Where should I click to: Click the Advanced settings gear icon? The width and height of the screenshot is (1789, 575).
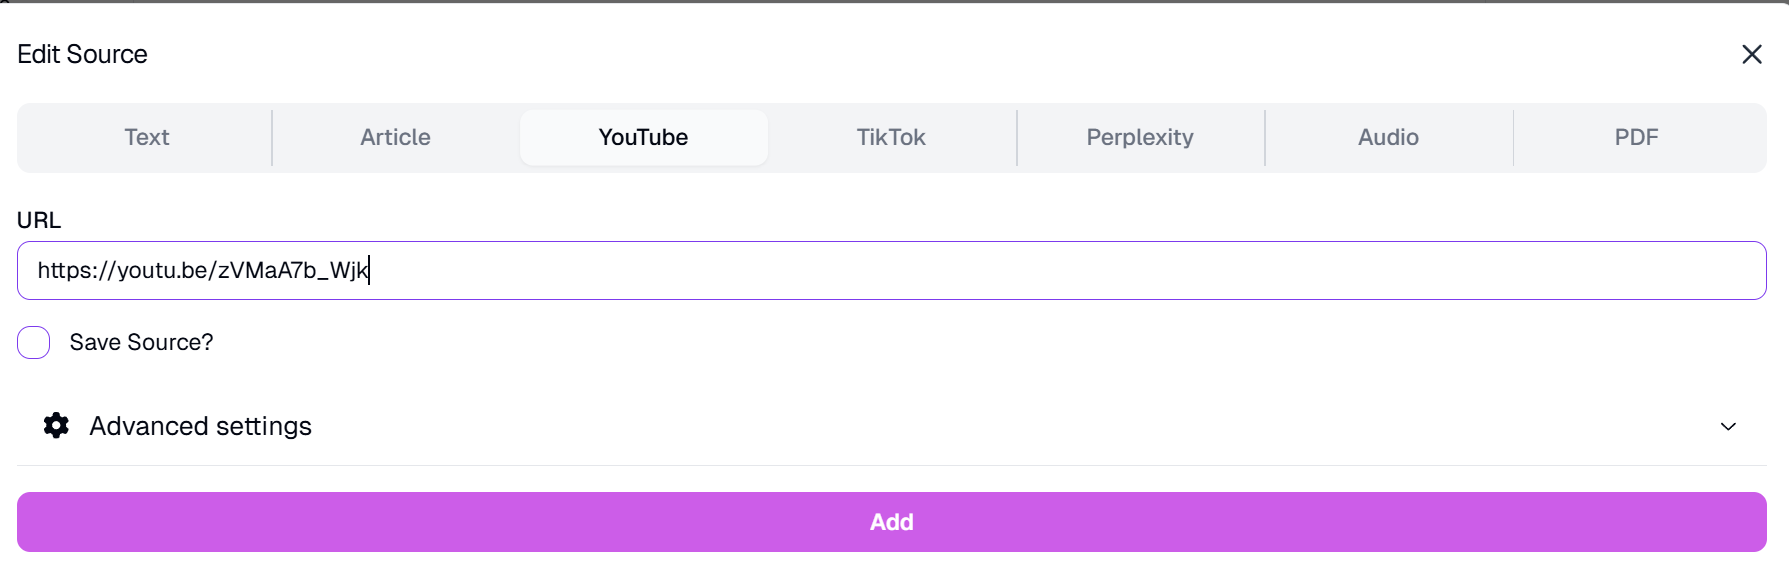(x=57, y=426)
